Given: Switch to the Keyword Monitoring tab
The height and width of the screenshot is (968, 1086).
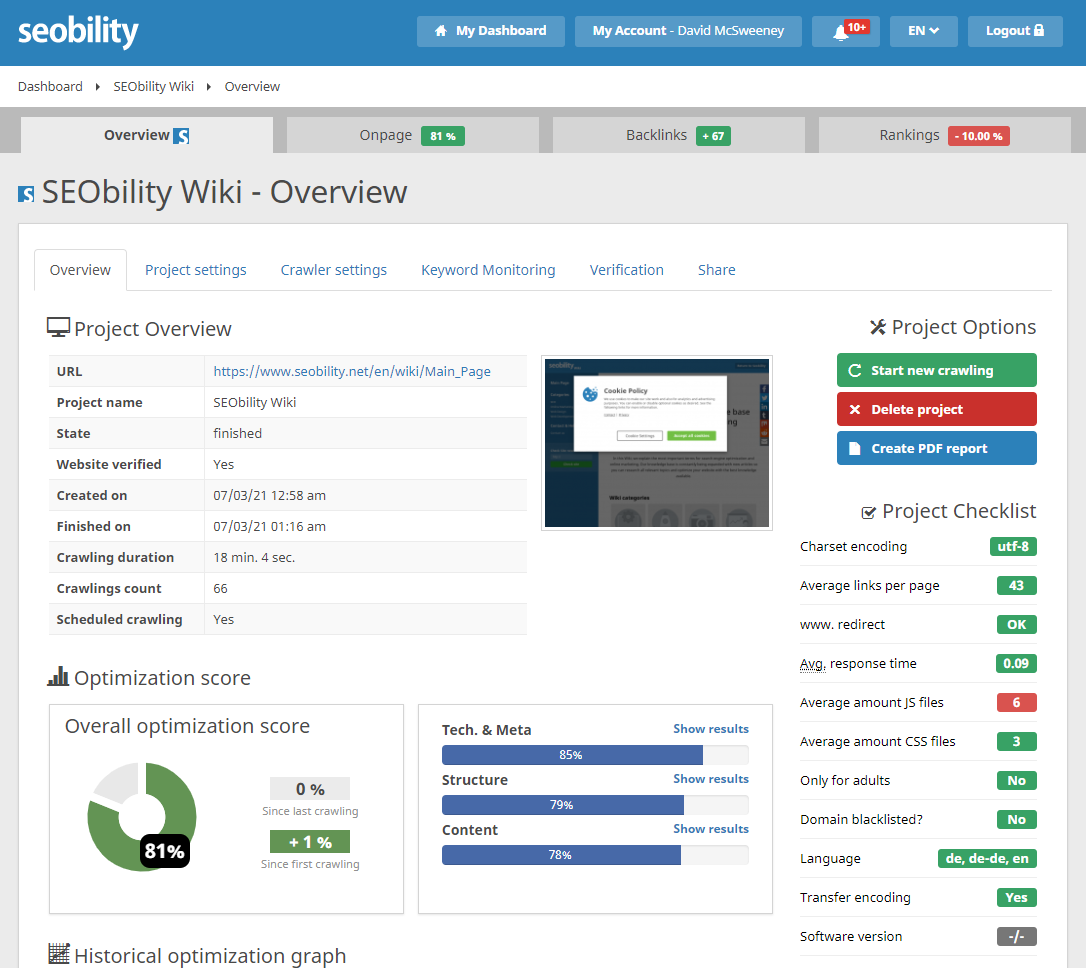Looking at the screenshot, I should (x=488, y=269).
